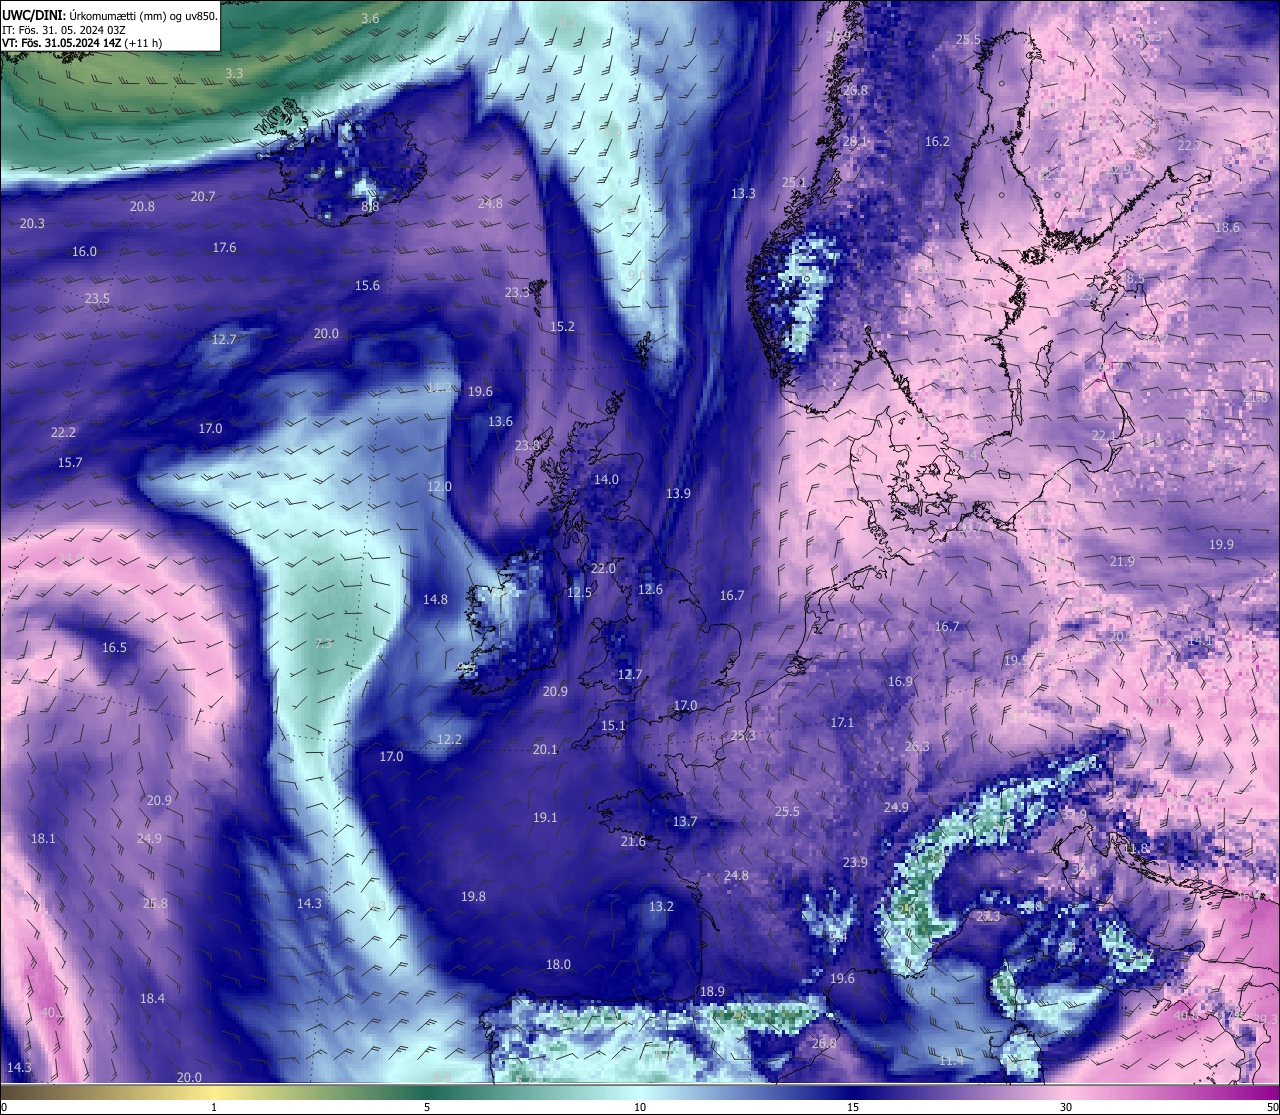Click the 21.9 value label
1280x1115 pixels.
click(1122, 561)
